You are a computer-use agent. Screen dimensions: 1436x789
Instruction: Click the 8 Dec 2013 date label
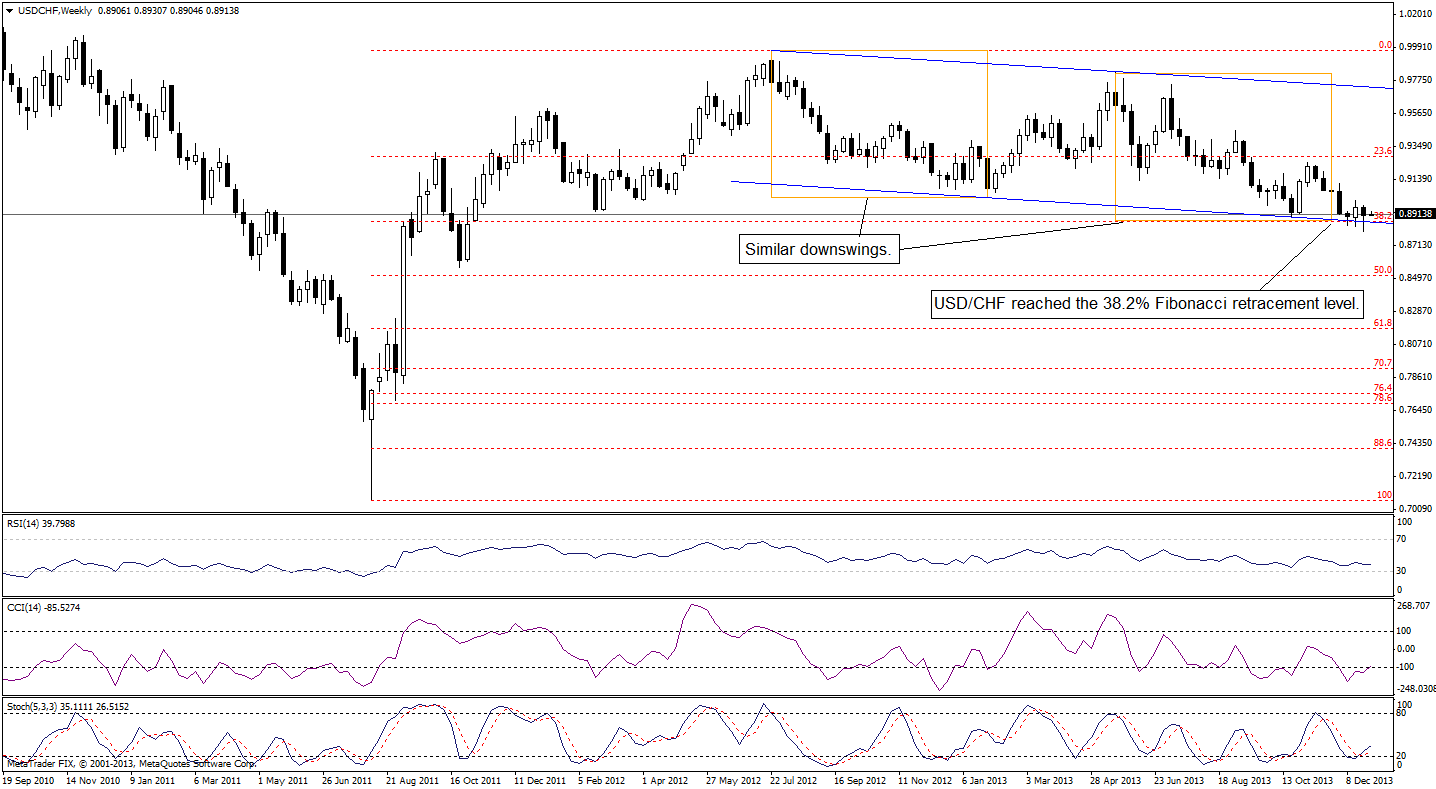(1369, 779)
